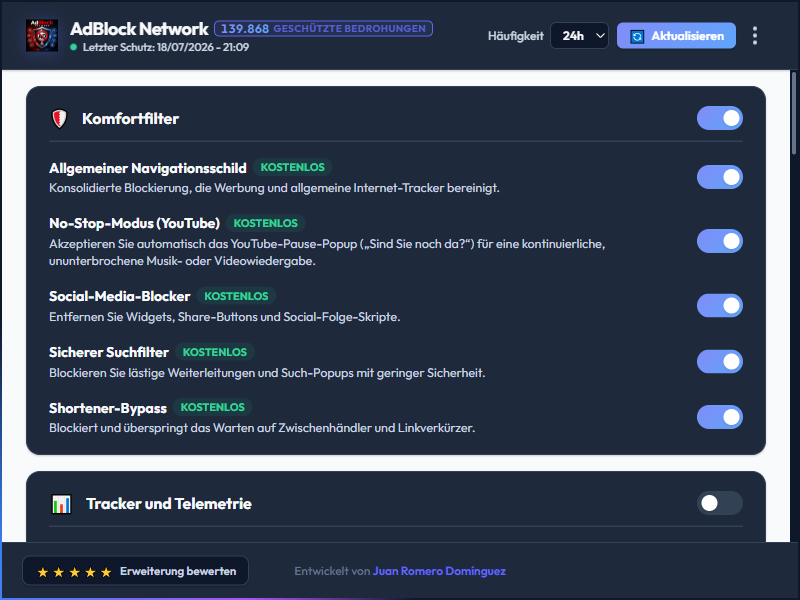This screenshot has height=600, width=800.
Task: Open the Häufigkeit 24h dropdown
Action: 579,36
